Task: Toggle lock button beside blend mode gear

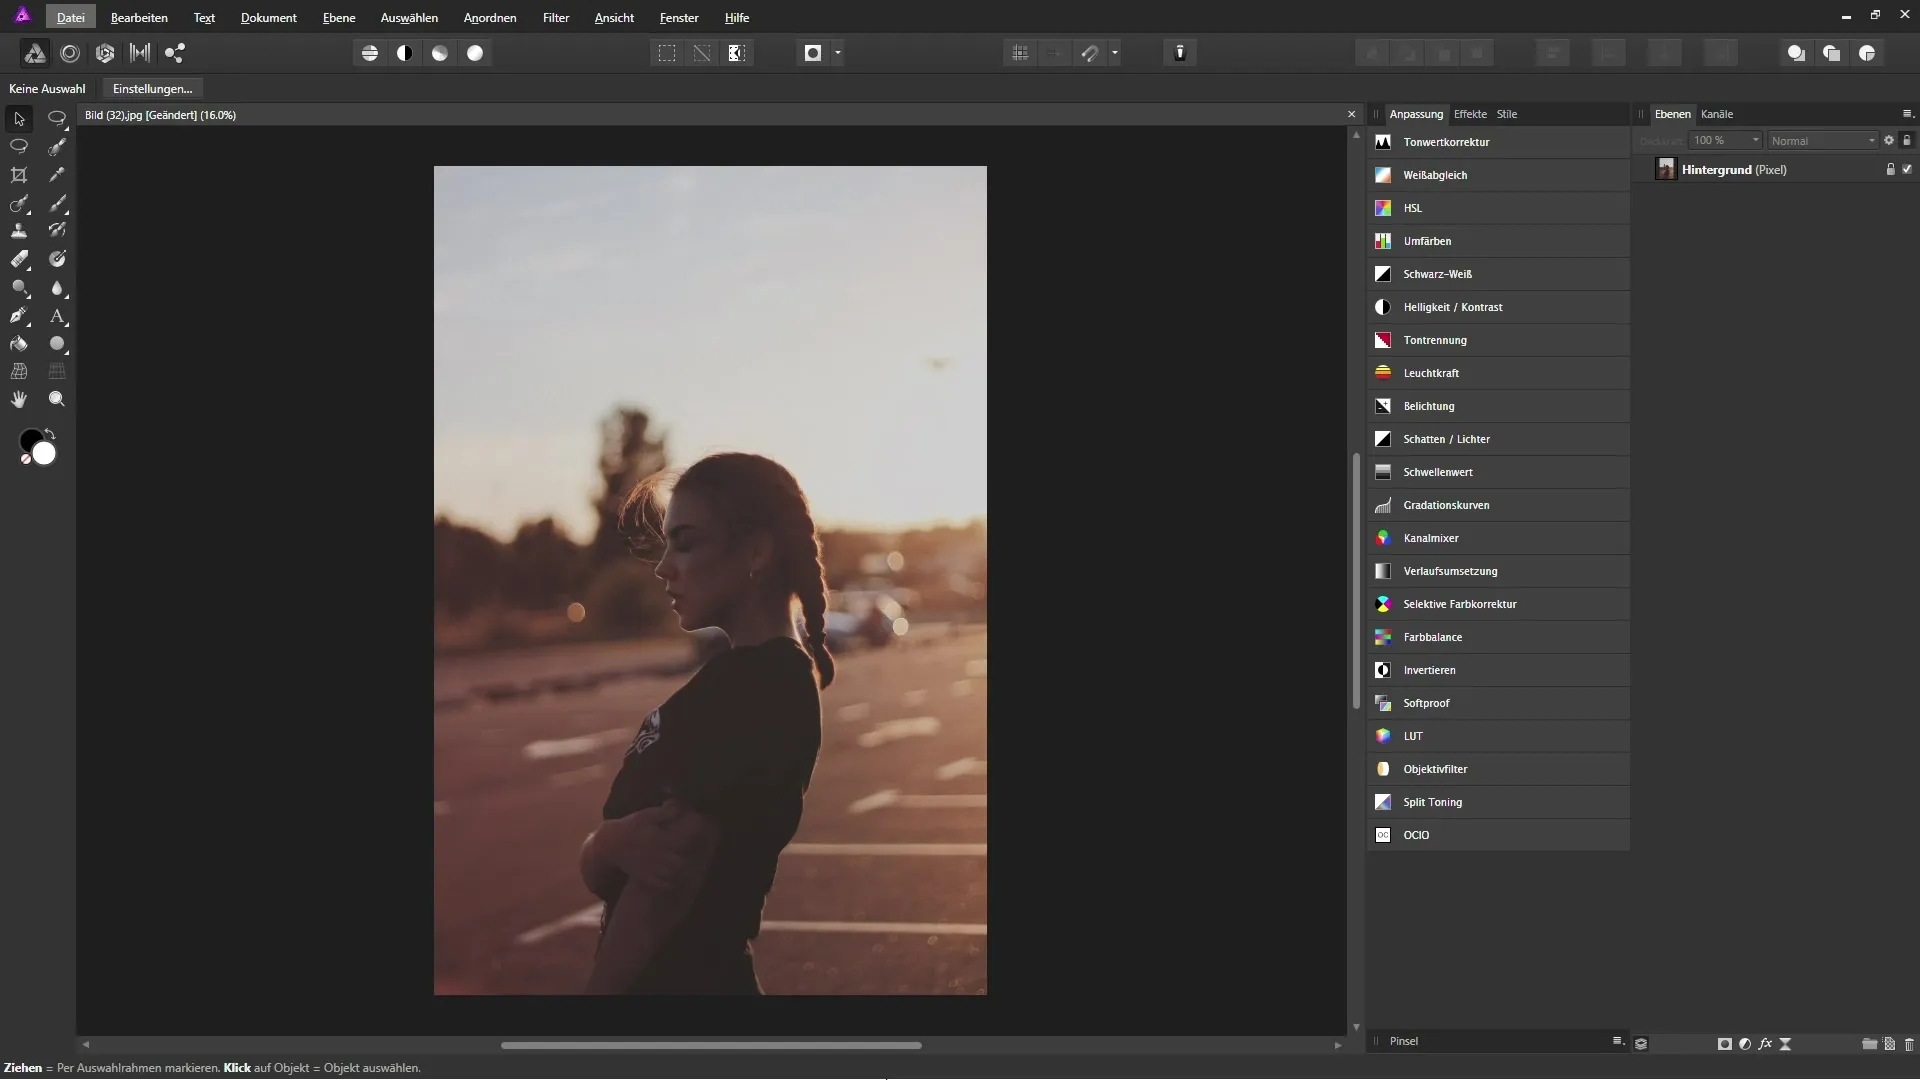Action: (1907, 140)
